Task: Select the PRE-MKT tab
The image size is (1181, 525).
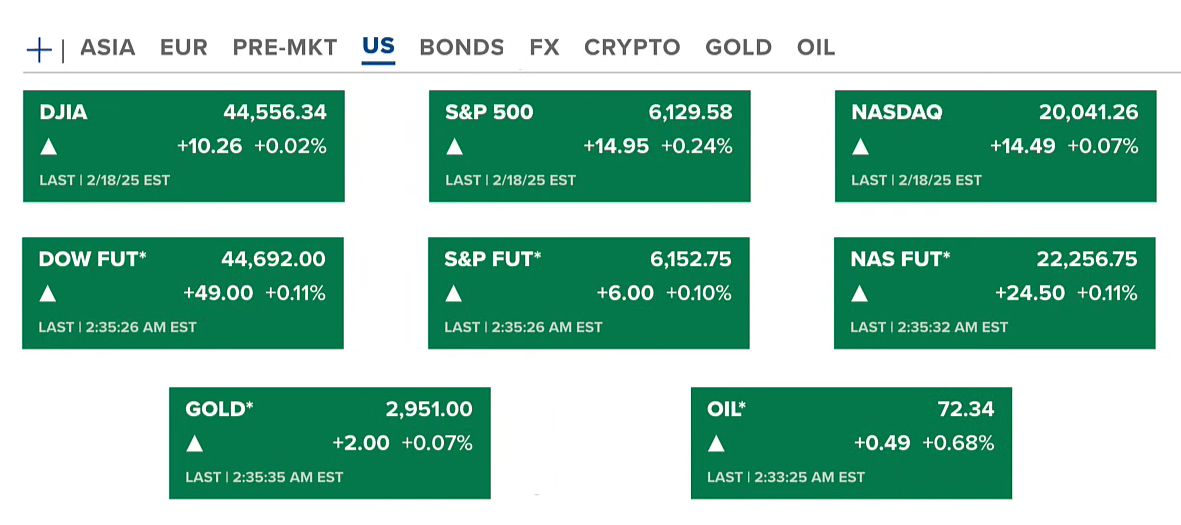Action: (285, 47)
